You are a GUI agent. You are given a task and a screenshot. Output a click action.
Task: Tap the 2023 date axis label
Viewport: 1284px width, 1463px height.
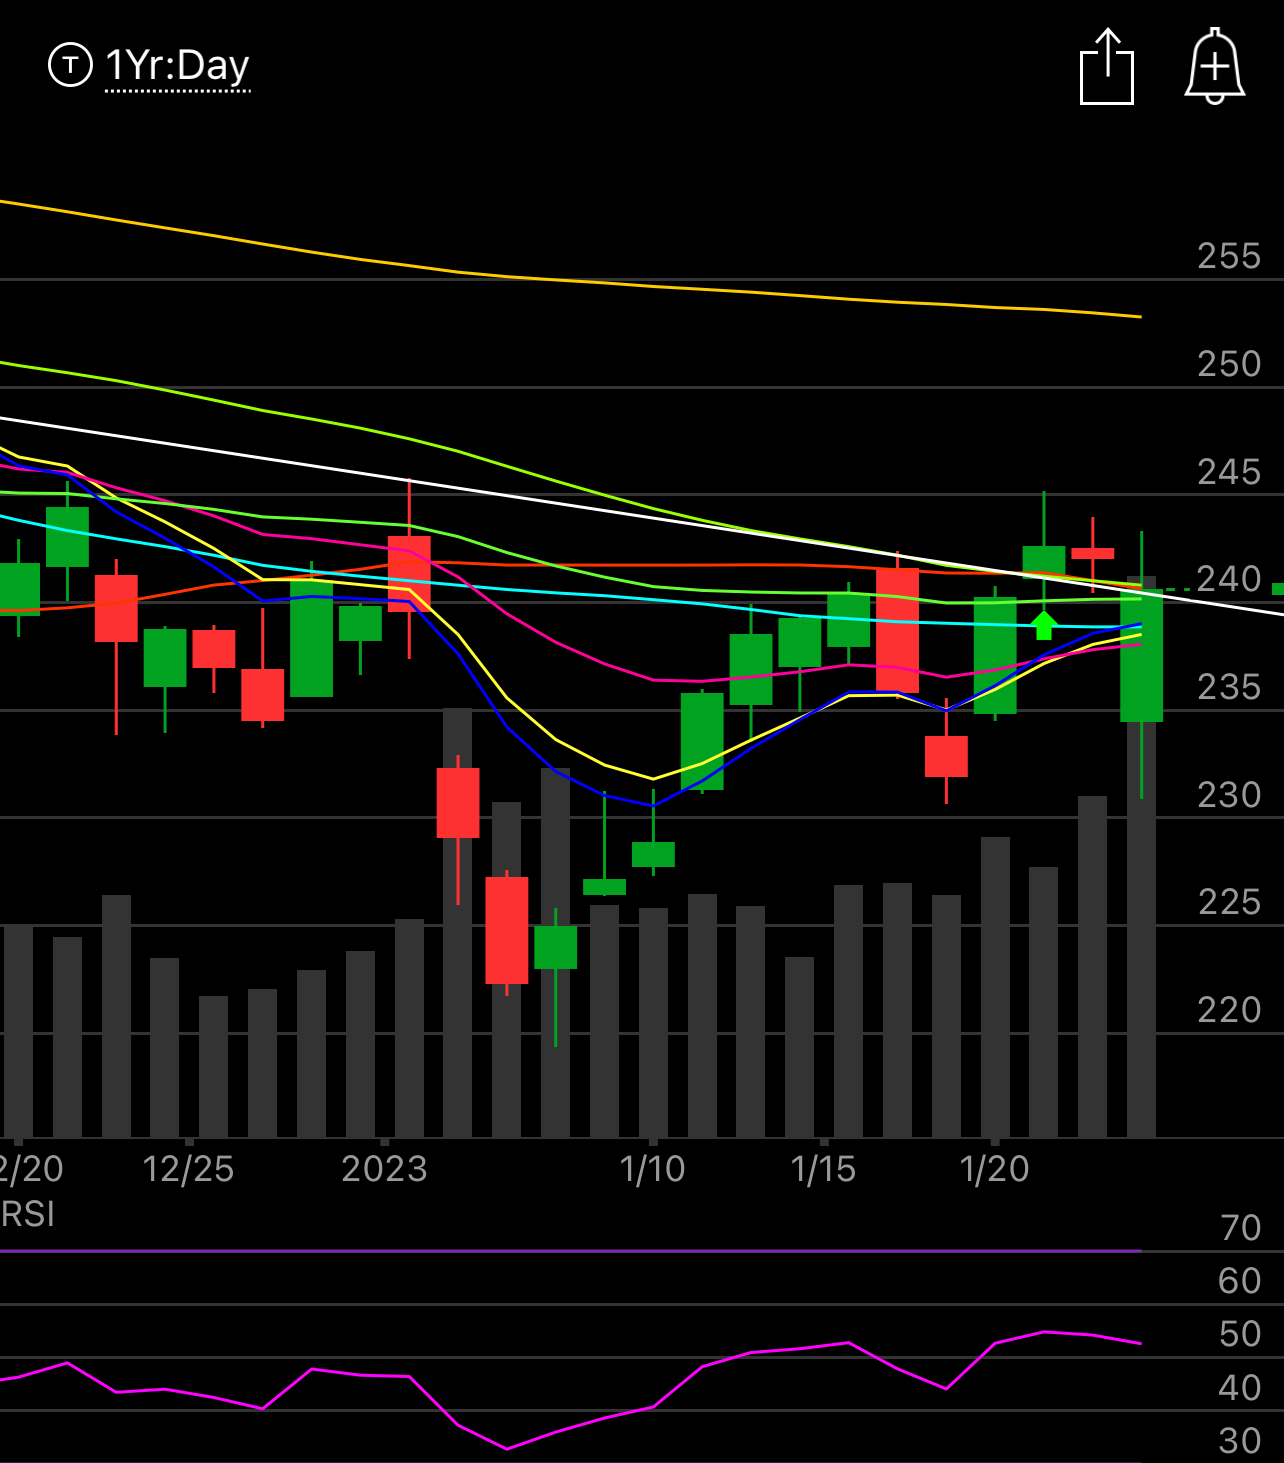click(385, 1169)
